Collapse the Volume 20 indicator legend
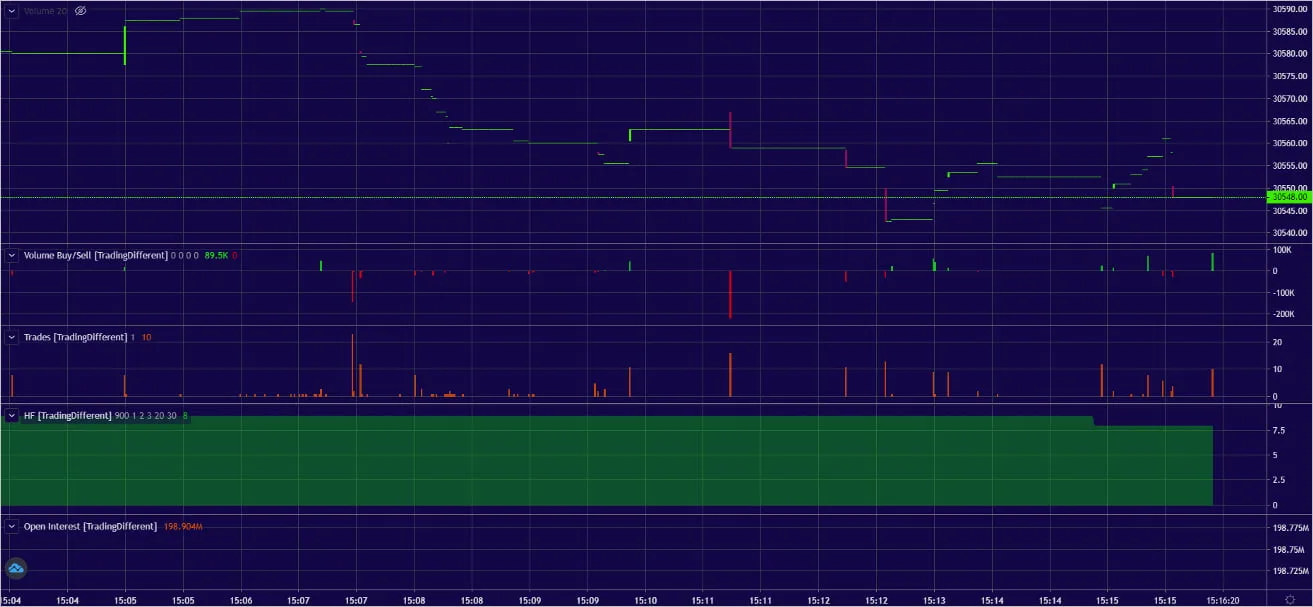The width and height of the screenshot is (1313, 607). click(x=12, y=10)
